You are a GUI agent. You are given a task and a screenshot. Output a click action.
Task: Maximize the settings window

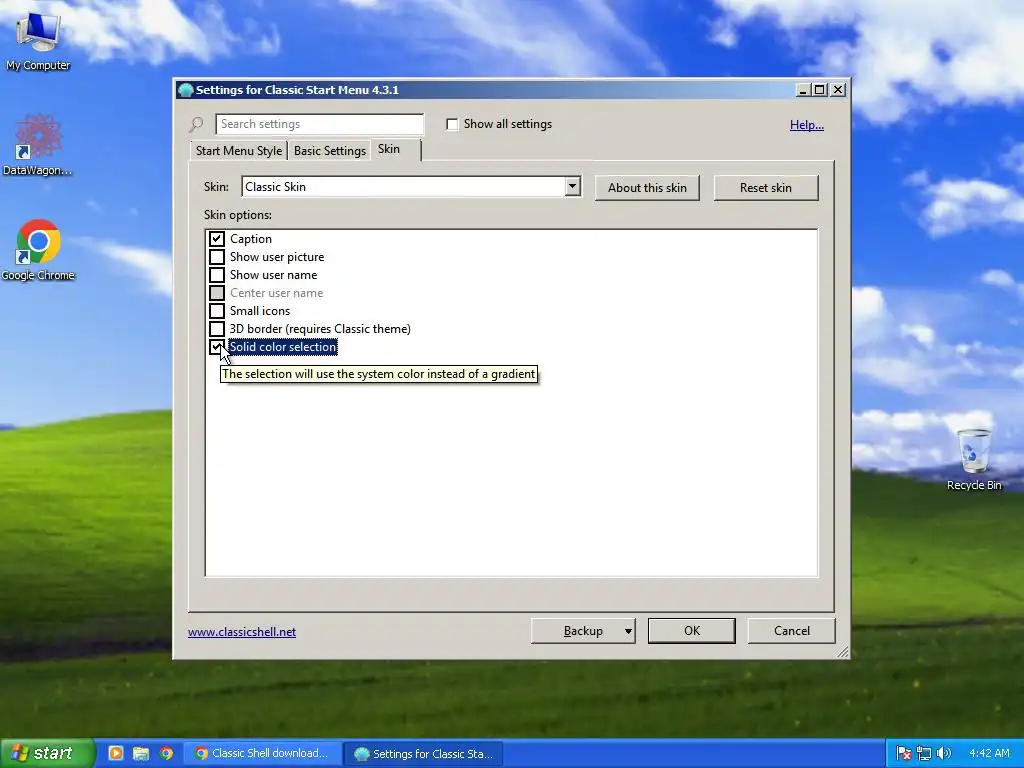(x=820, y=90)
